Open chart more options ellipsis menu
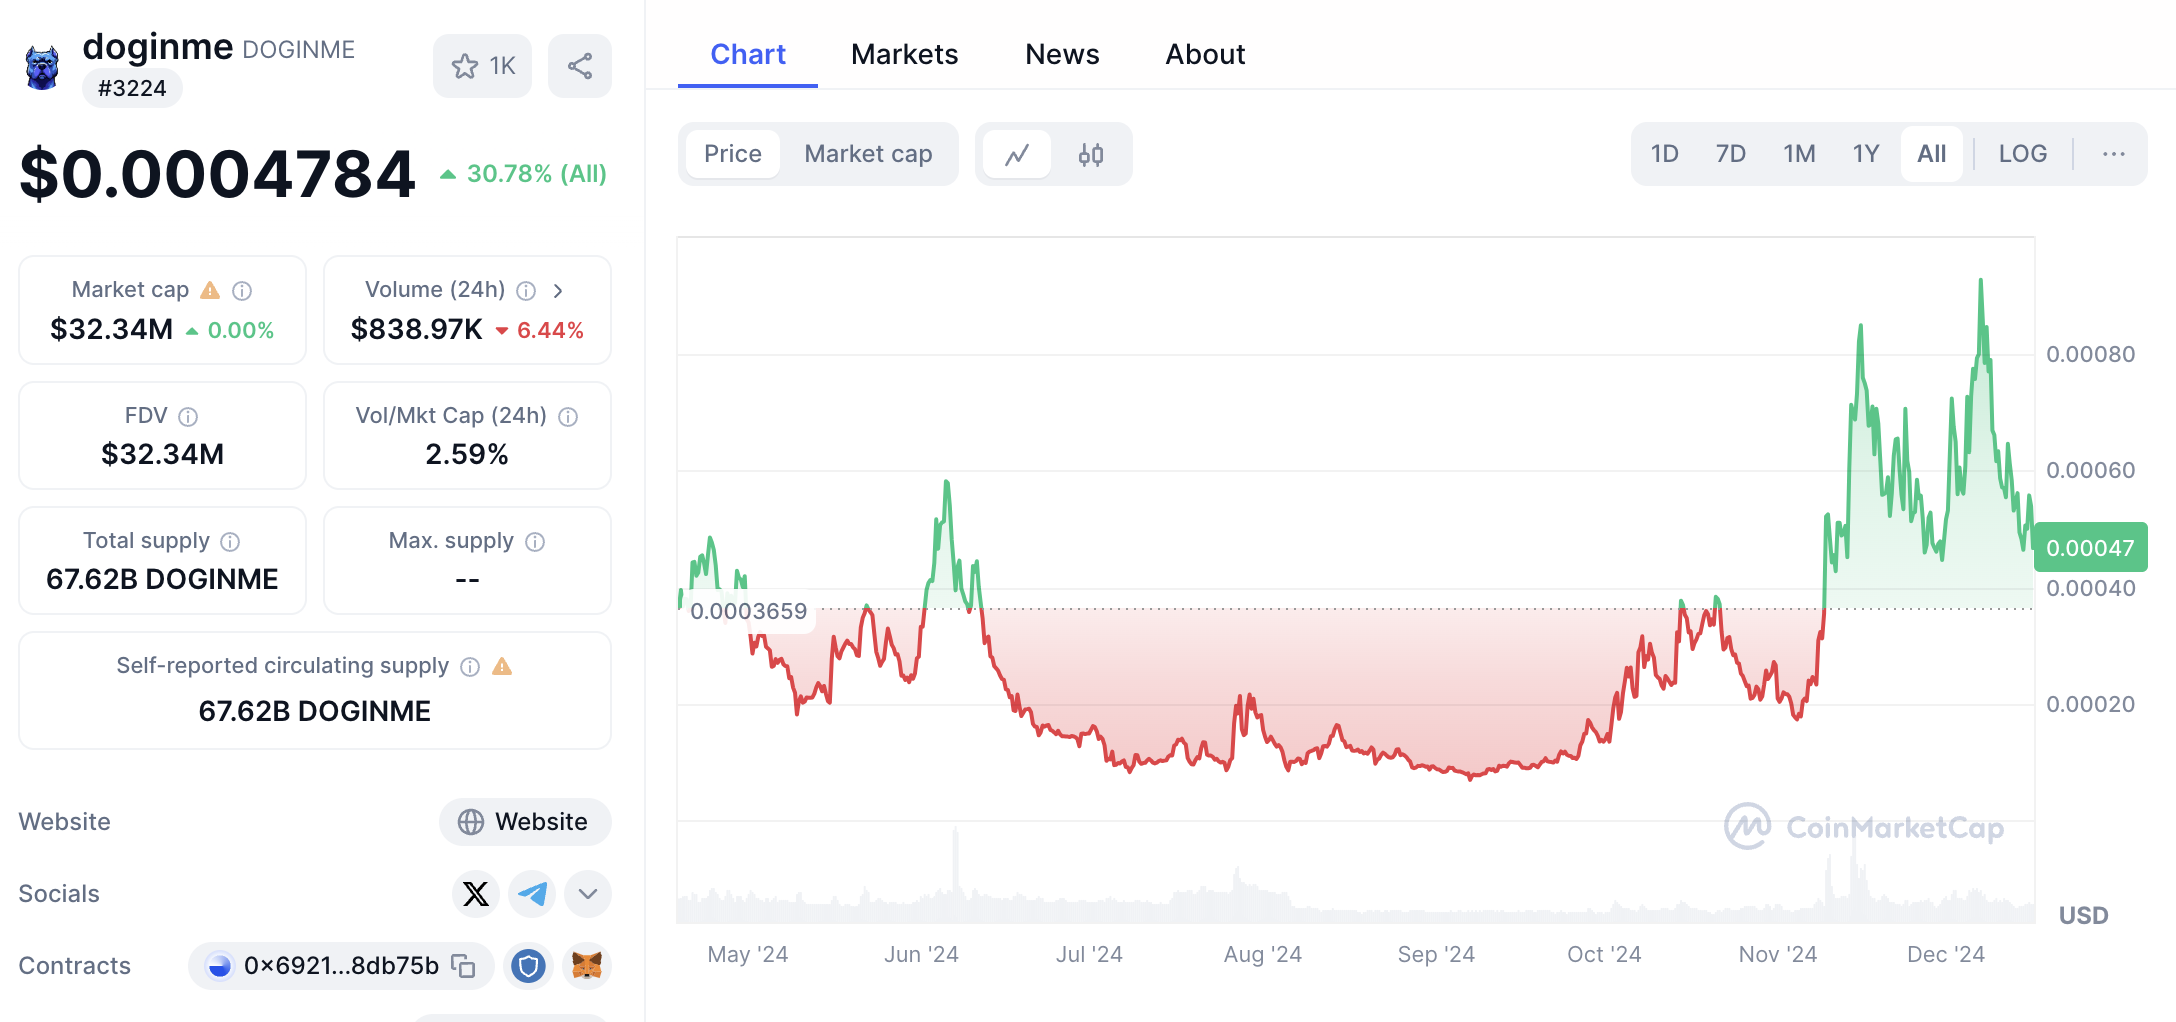The width and height of the screenshot is (2176, 1022). click(2113, 154)
